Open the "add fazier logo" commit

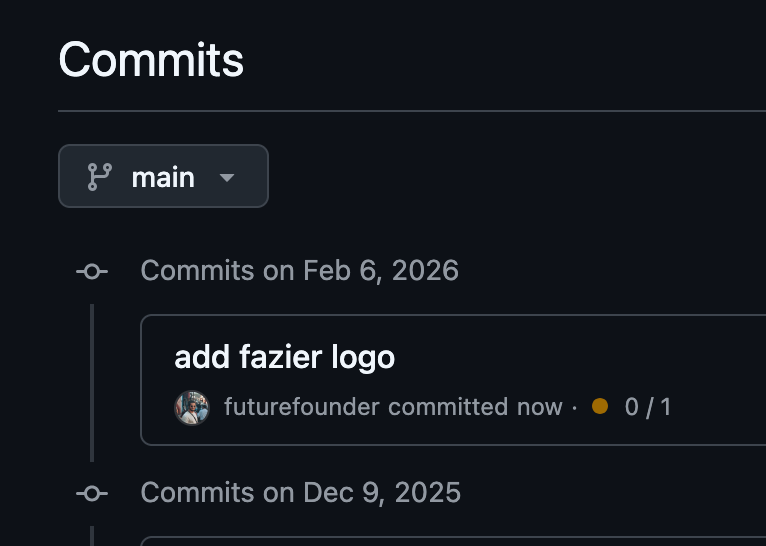pos(284,357)
